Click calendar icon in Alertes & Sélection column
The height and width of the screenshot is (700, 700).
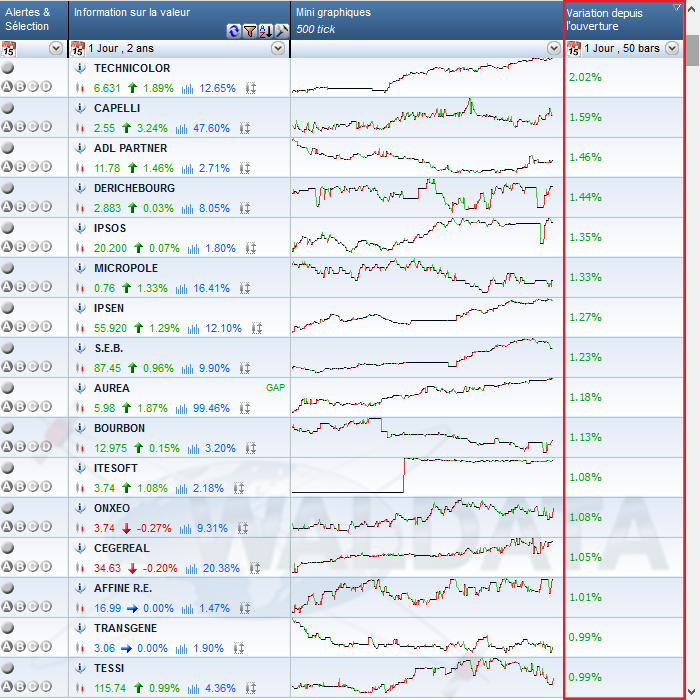8,48
